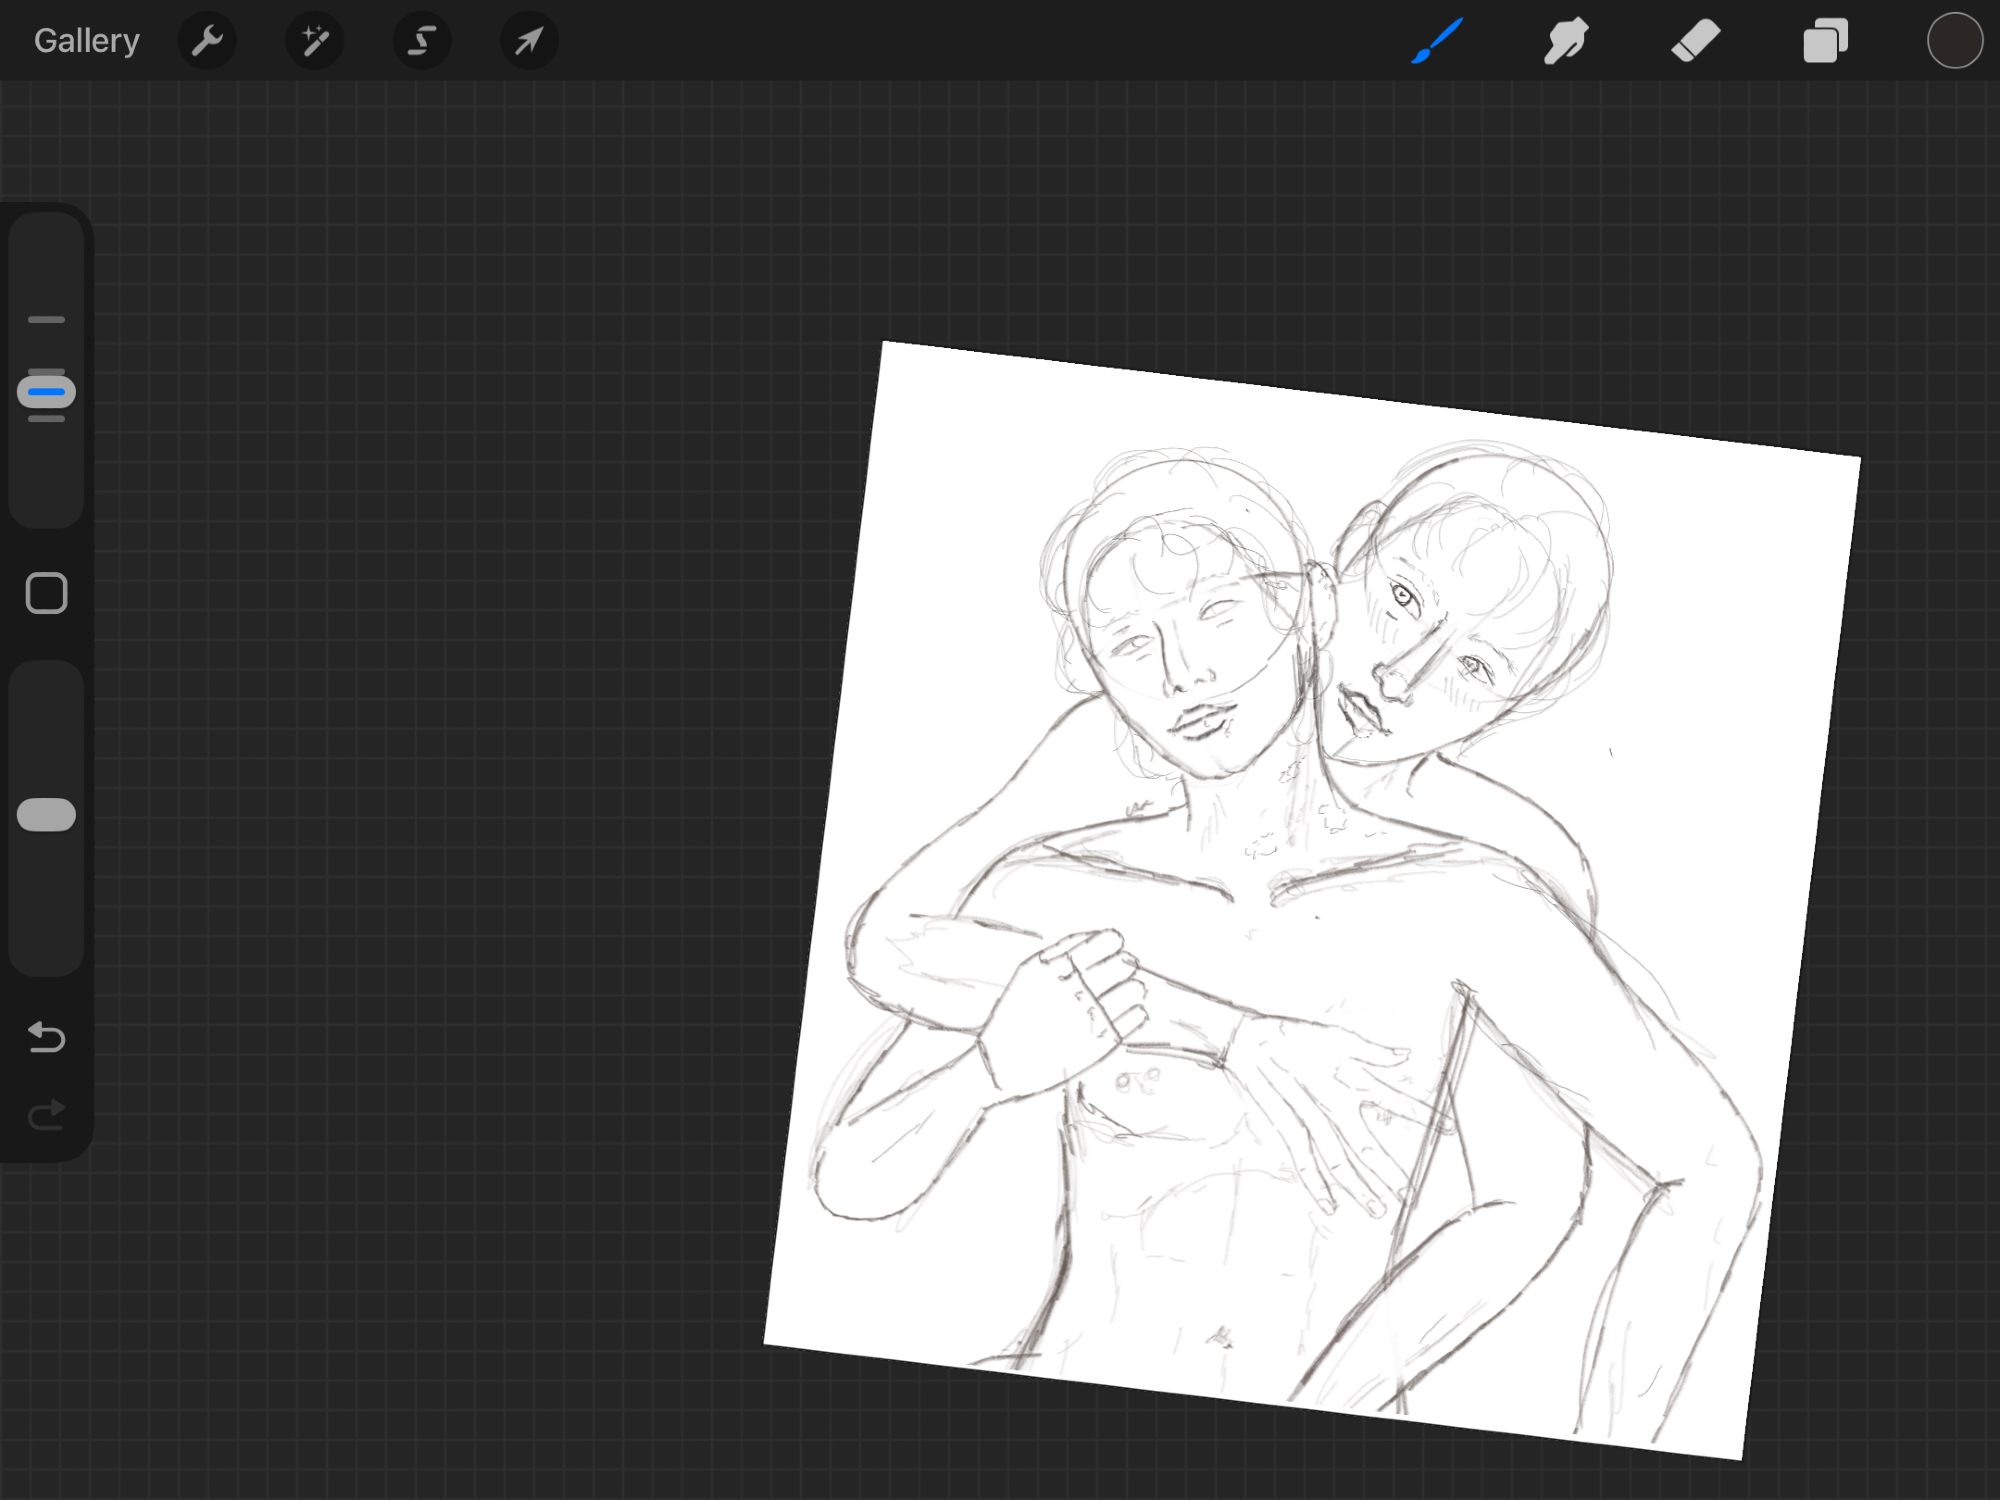
Task: Activate the Selection tool
Action: [x=422, y=41]
